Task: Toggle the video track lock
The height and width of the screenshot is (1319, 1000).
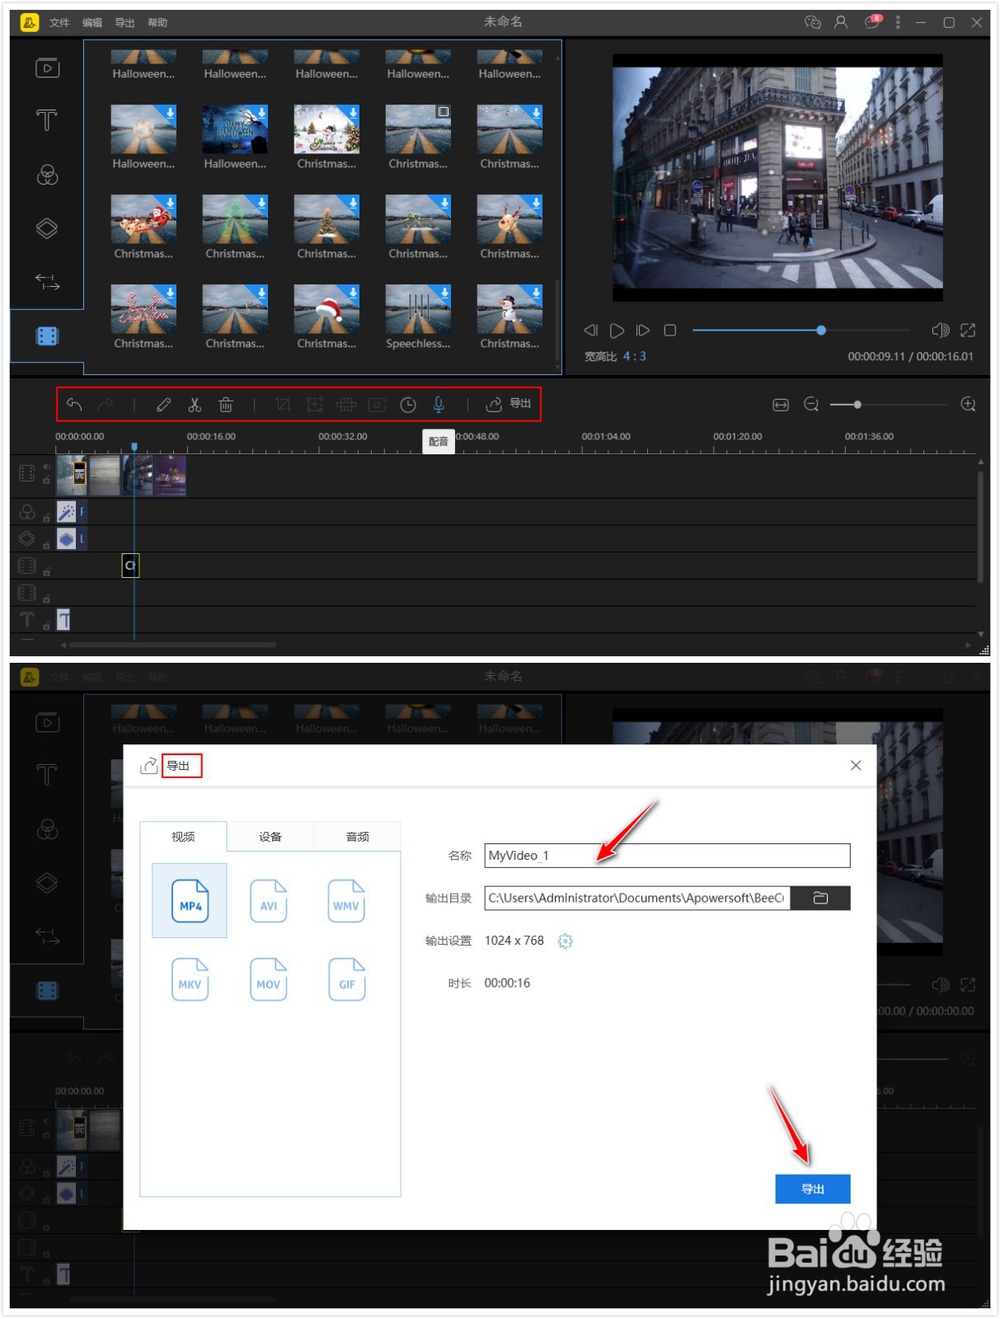Action: pos(46,481)
